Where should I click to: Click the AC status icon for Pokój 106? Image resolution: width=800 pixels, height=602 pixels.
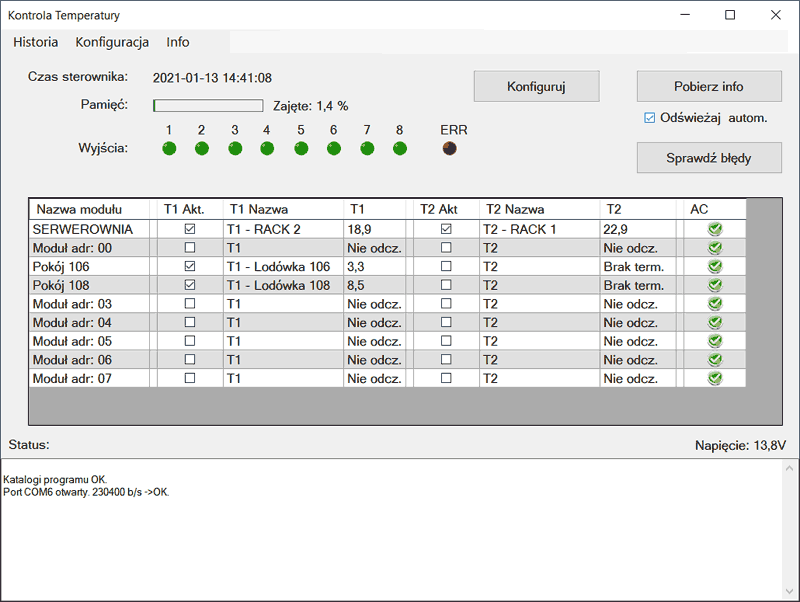coord(714,267)
